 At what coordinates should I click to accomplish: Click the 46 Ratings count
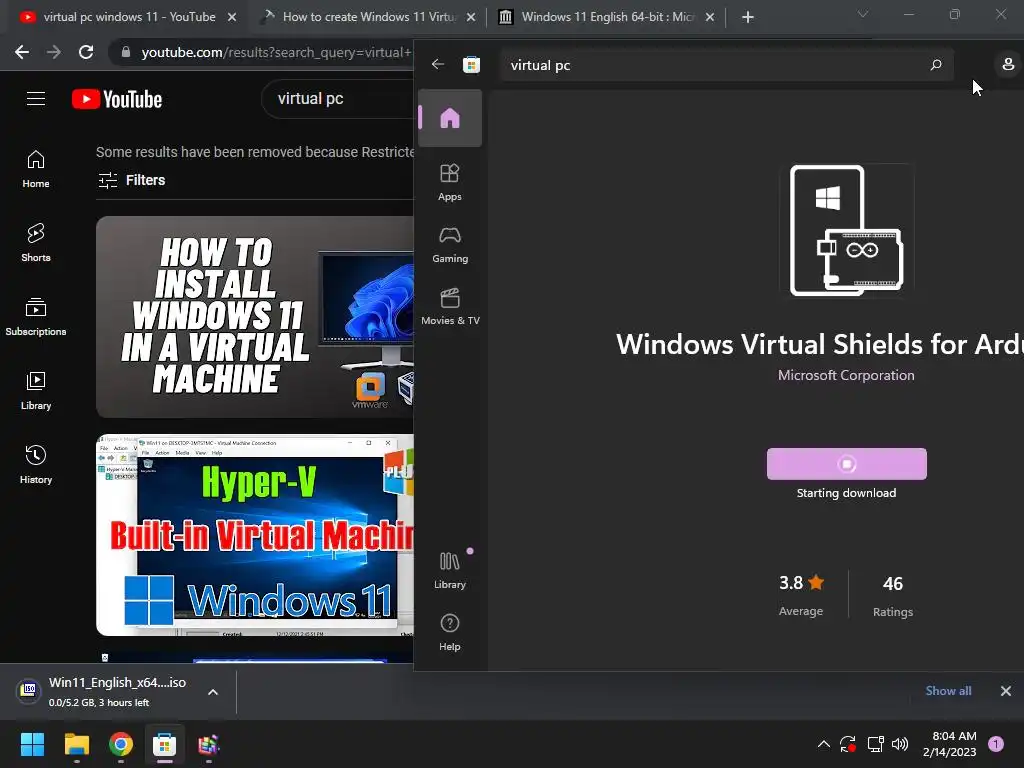(893, 596)
